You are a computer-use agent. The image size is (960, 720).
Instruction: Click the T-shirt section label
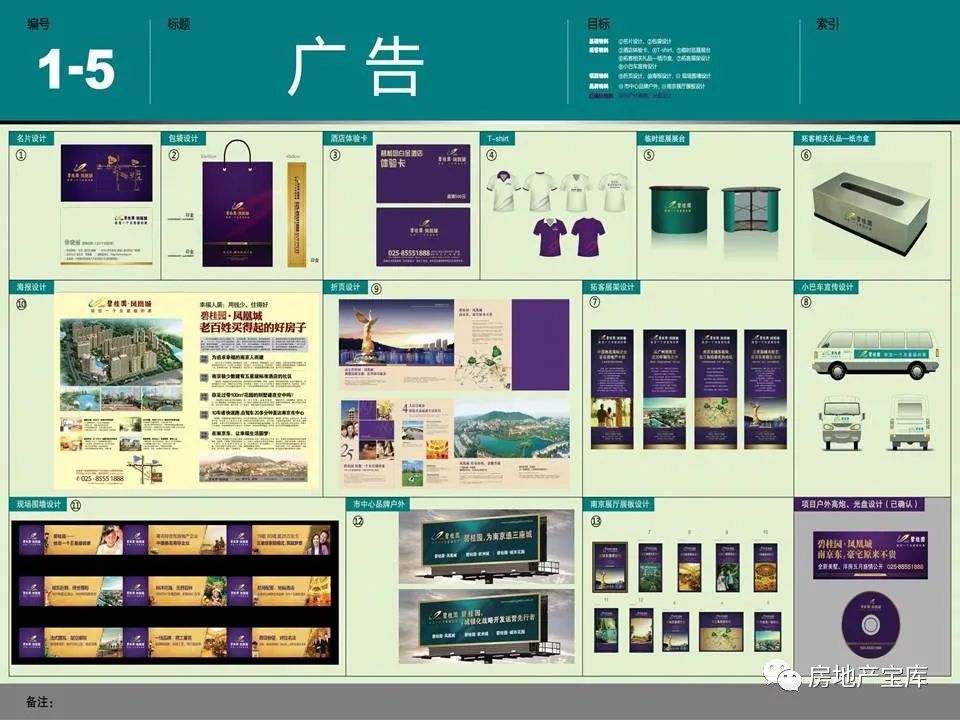(x=498, y=138)
